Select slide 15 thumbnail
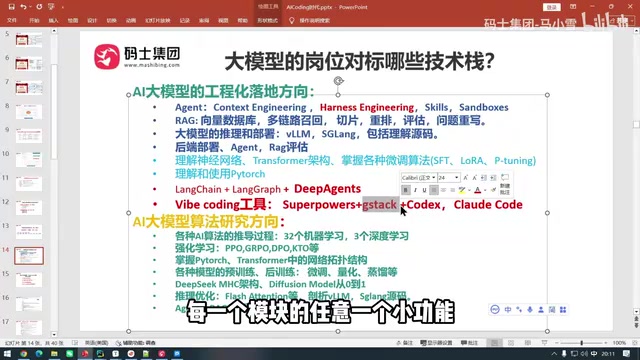 point(29,280)
